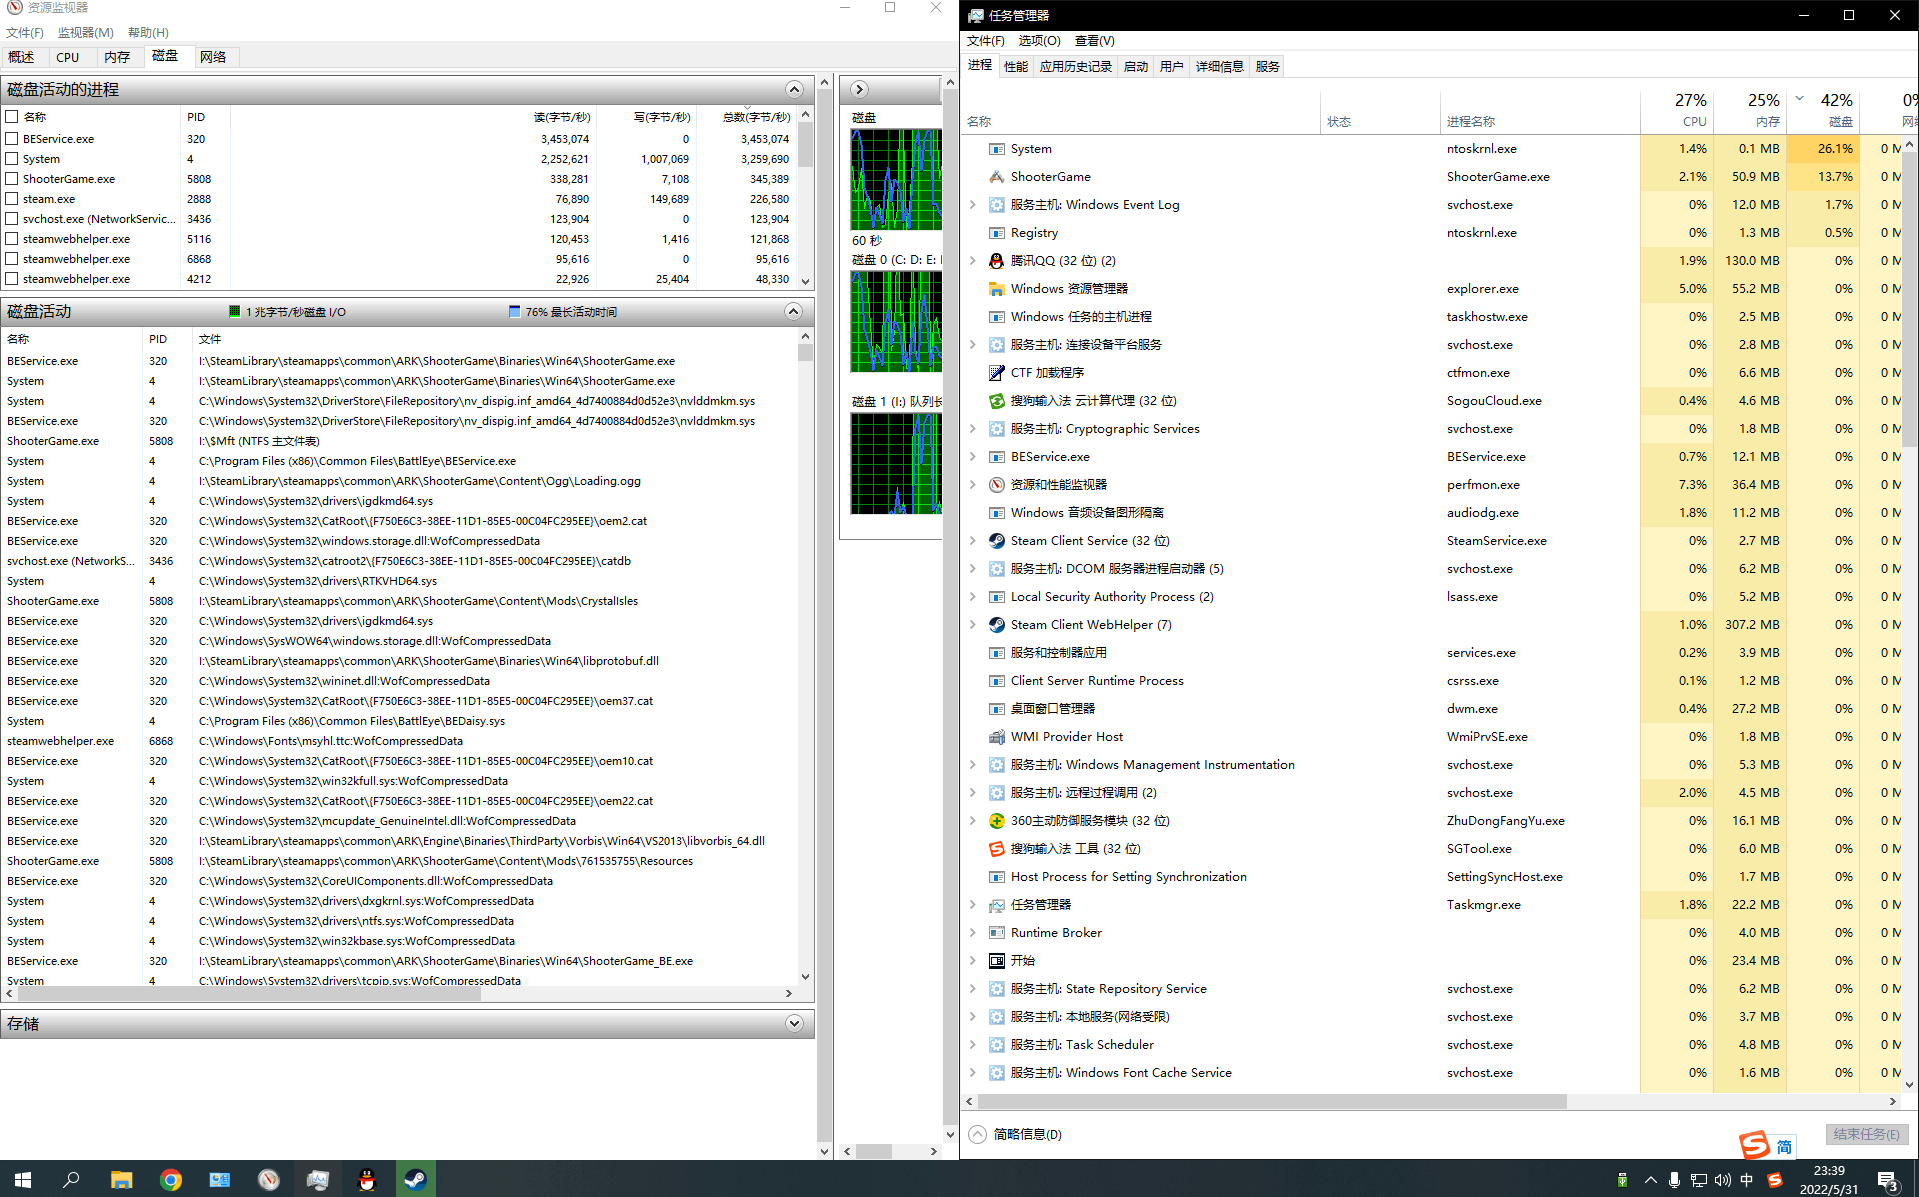Click the 360 active defense service icon
The image size is (1919, 1197).
click(996, 821)
